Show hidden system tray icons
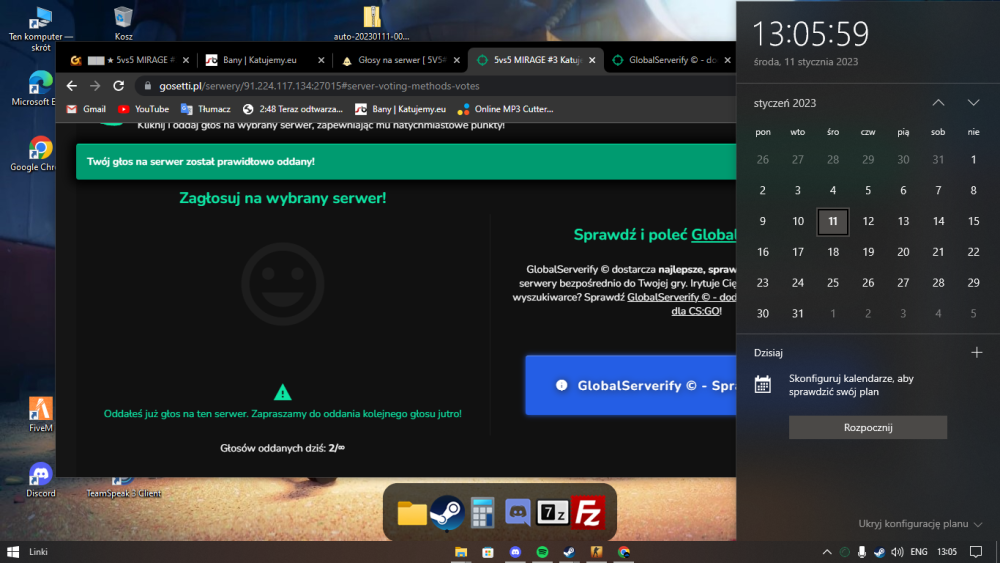Screen dimensions: 1000x563 click(x=827, y=552)
